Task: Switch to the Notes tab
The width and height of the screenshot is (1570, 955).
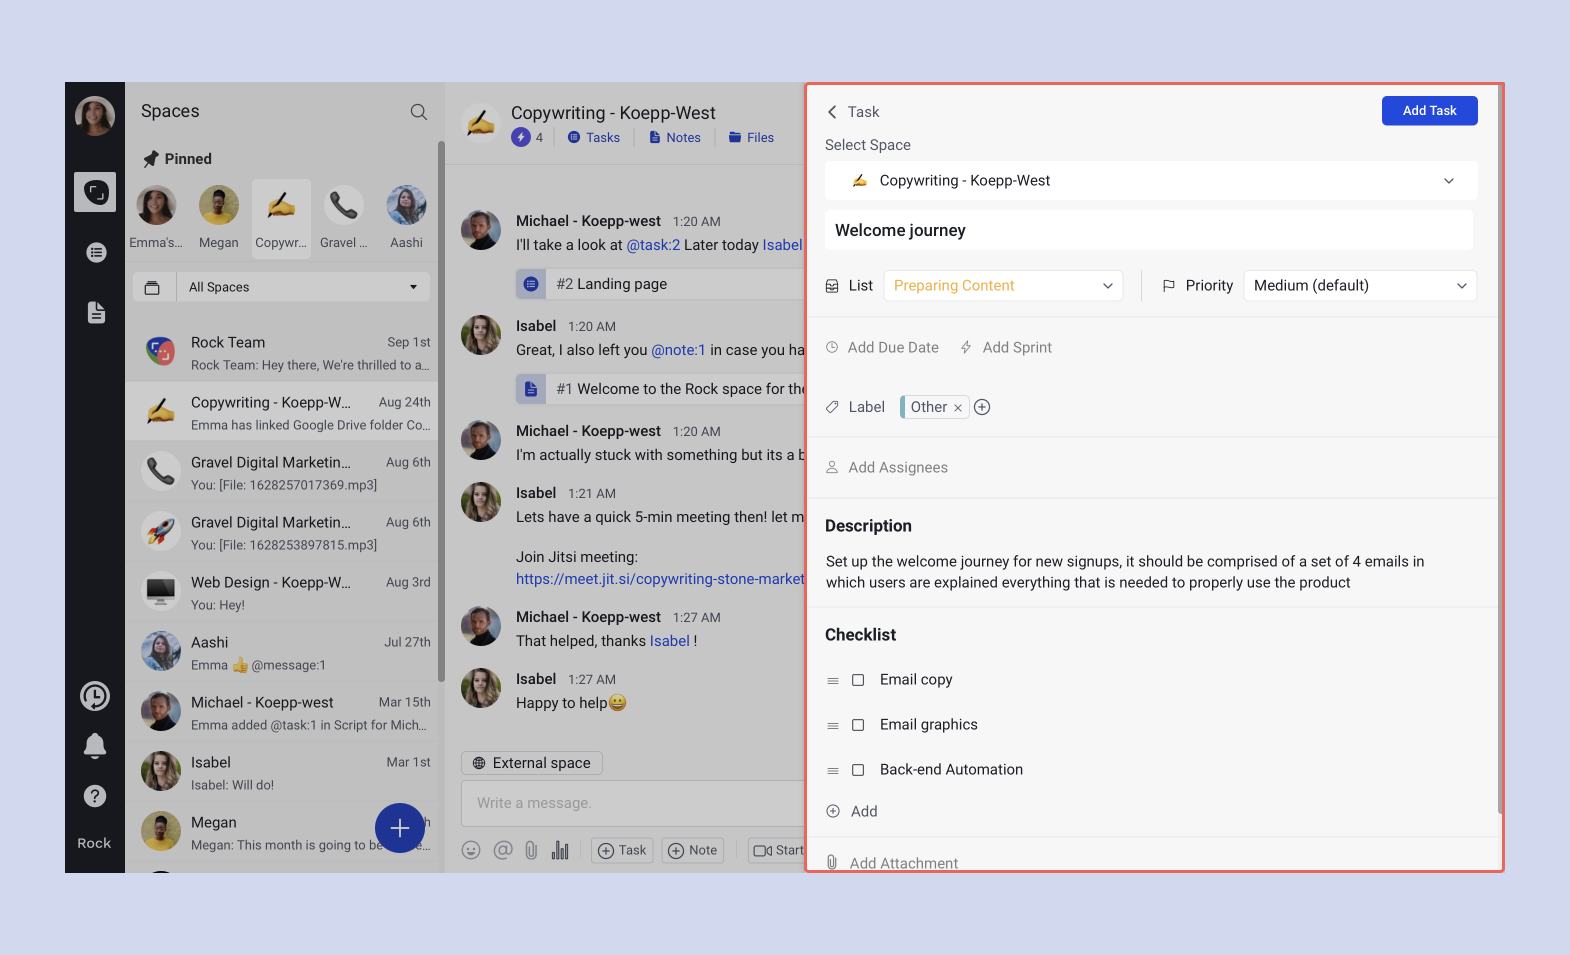Action: (x=675, y=138)
